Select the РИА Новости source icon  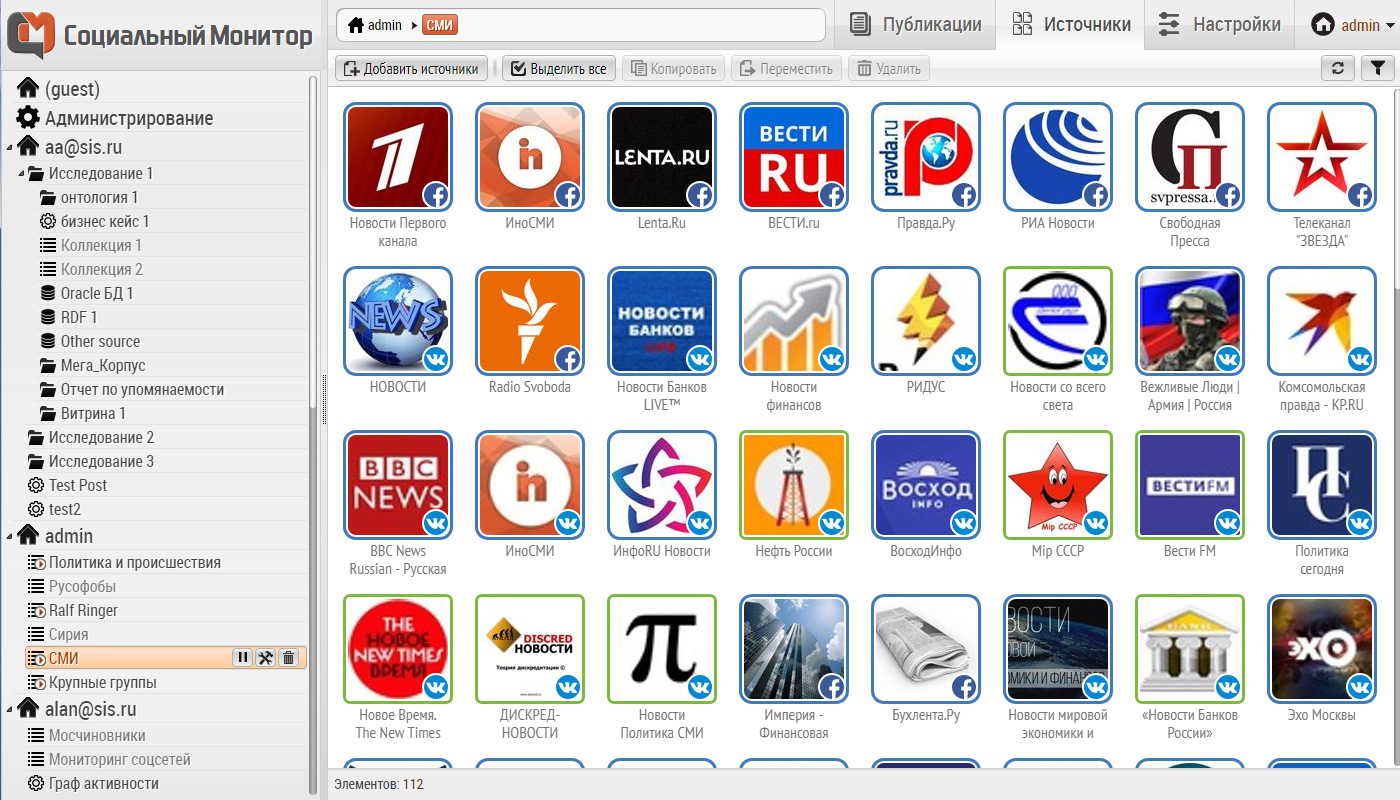(1058, 158)
